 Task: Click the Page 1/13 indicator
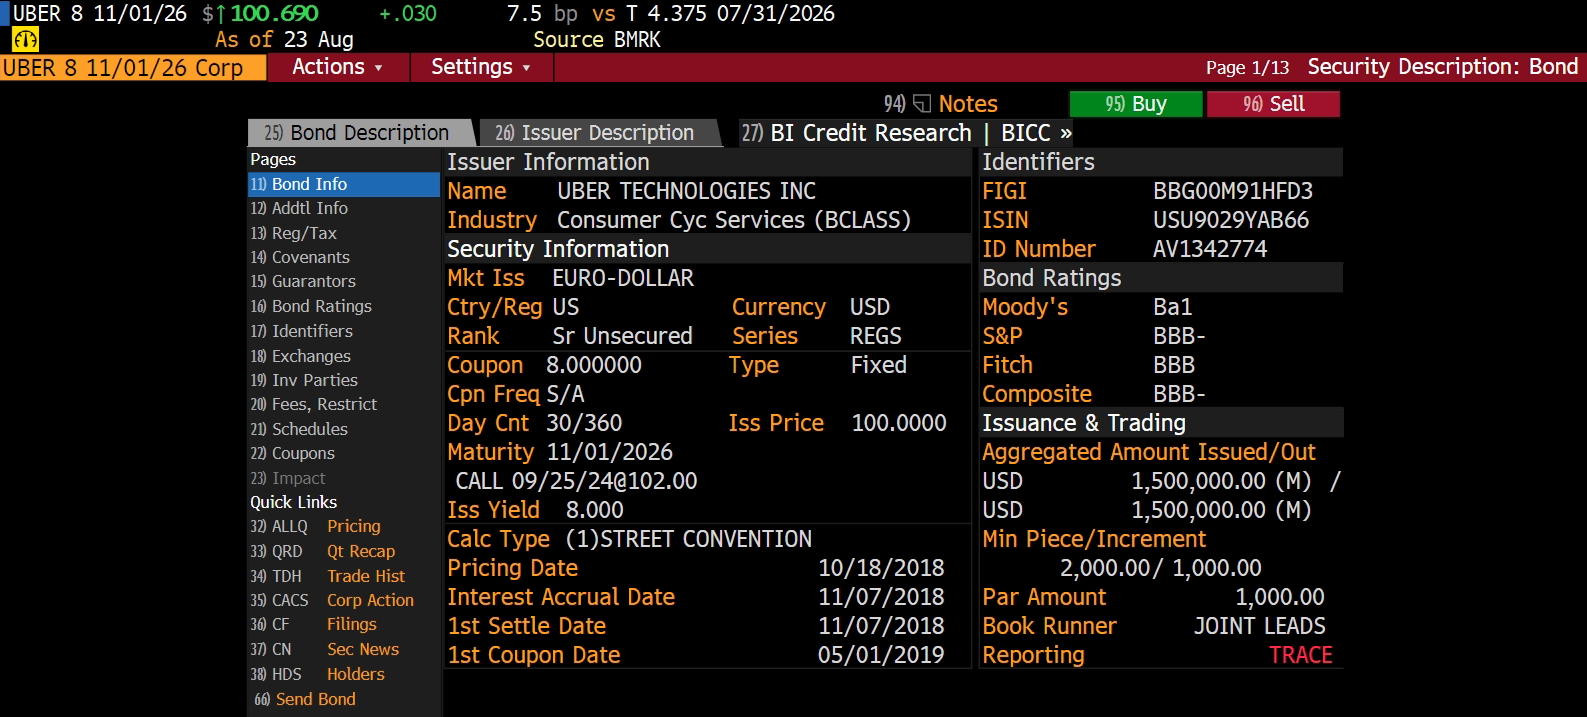(x=1247, y=67)
